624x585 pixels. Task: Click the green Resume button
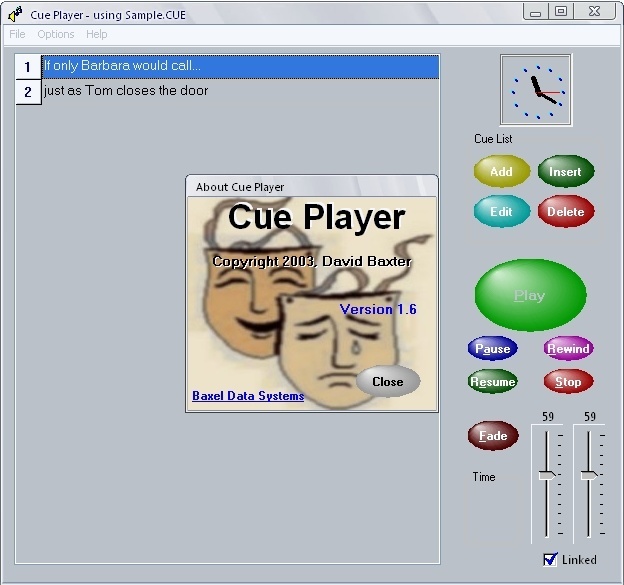[492, 382]
